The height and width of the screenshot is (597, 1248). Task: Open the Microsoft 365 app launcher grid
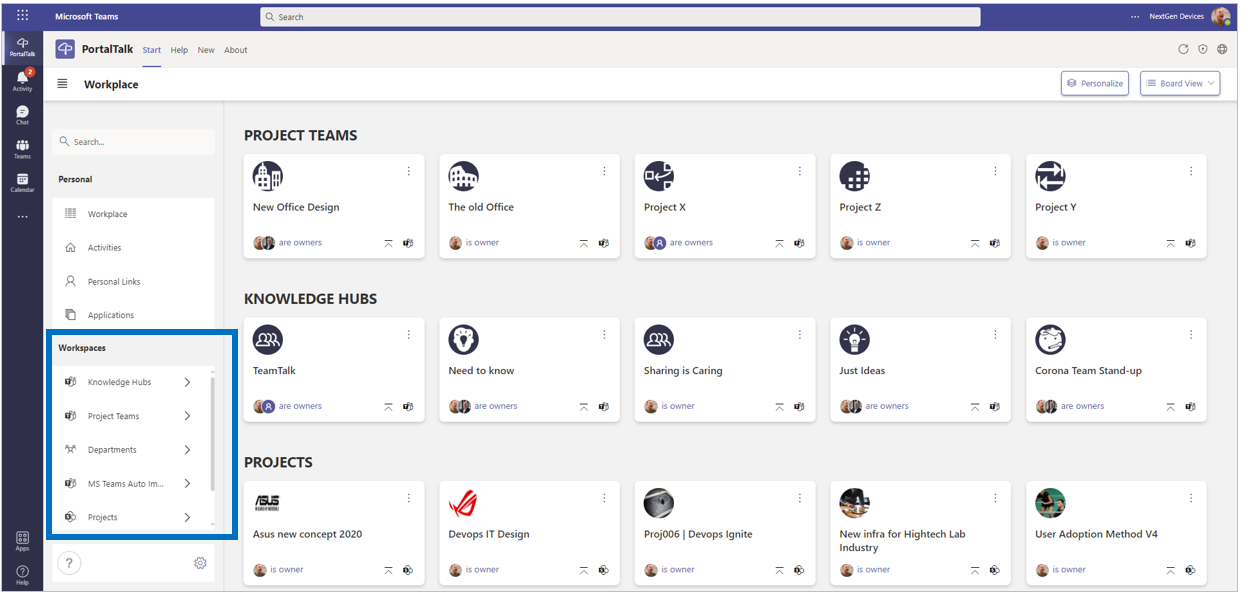(x=22, y=16)
